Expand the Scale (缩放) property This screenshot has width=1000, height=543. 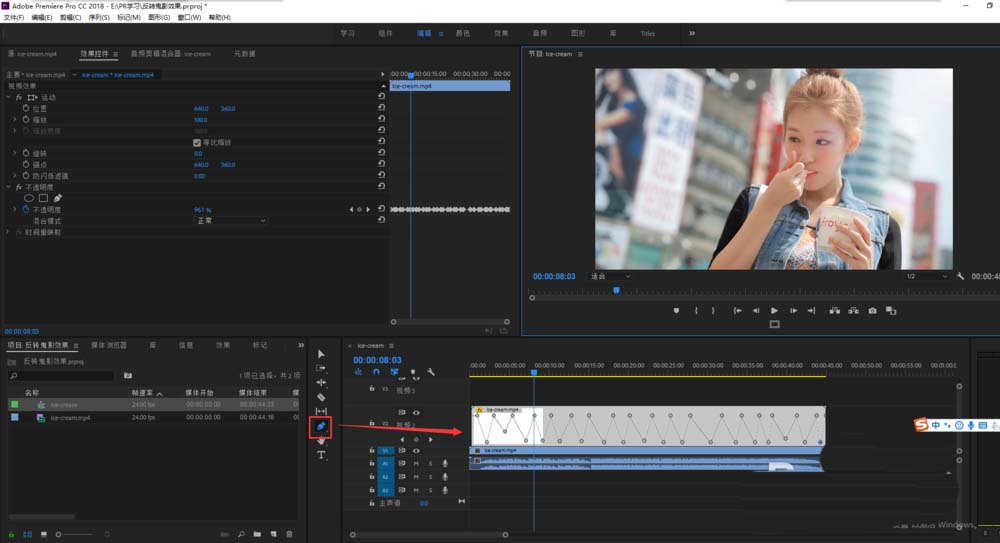[15, 119]
